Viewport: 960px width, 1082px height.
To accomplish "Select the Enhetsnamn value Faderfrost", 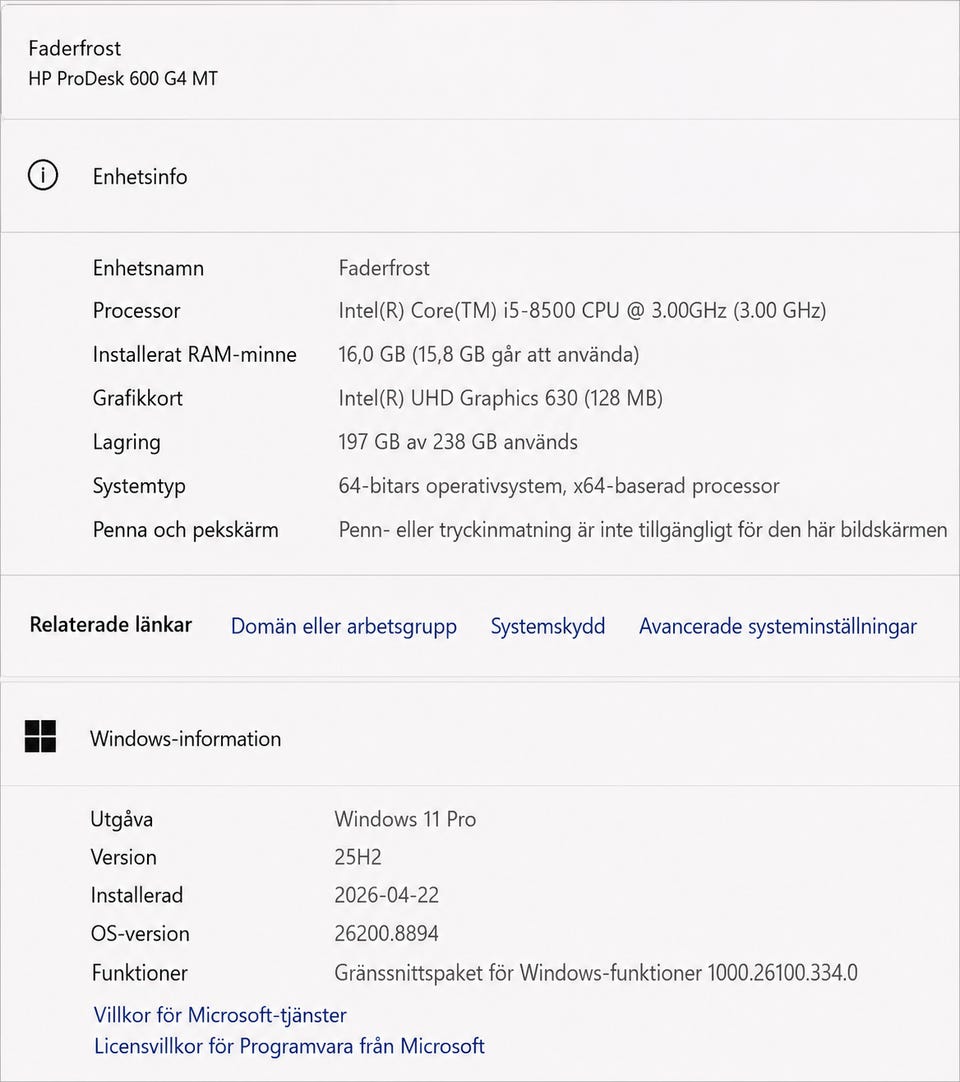I will (384, 268).
